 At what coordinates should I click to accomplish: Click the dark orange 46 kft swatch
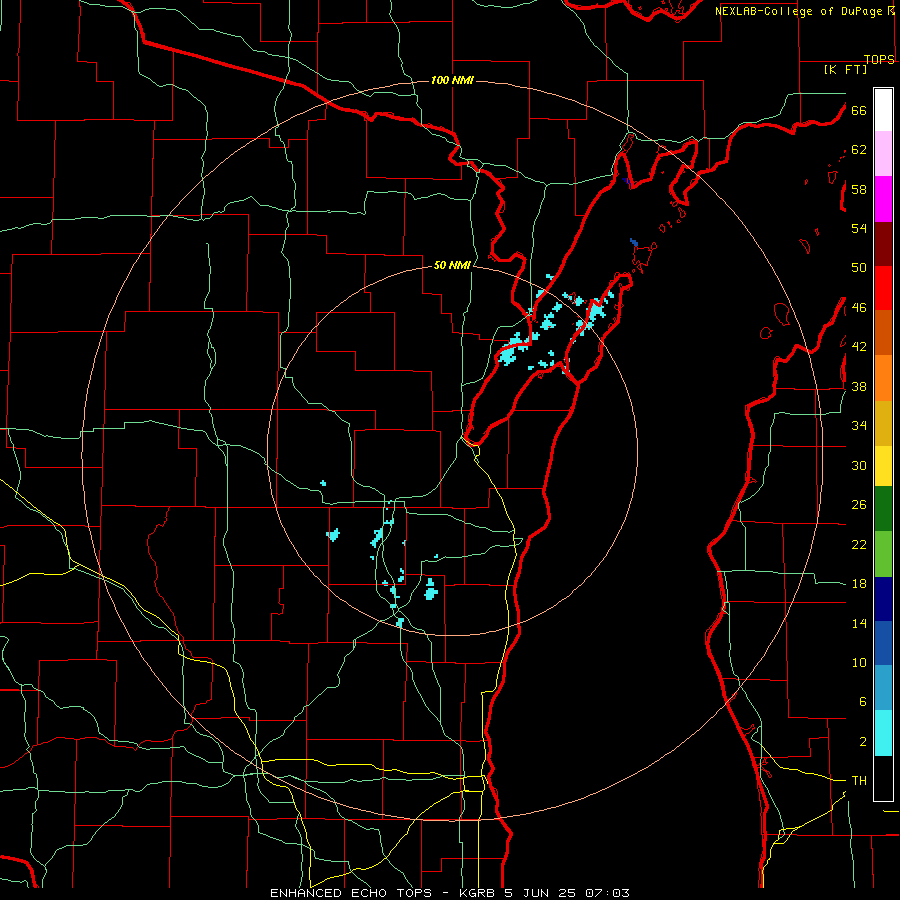click(x=883, y=333)
